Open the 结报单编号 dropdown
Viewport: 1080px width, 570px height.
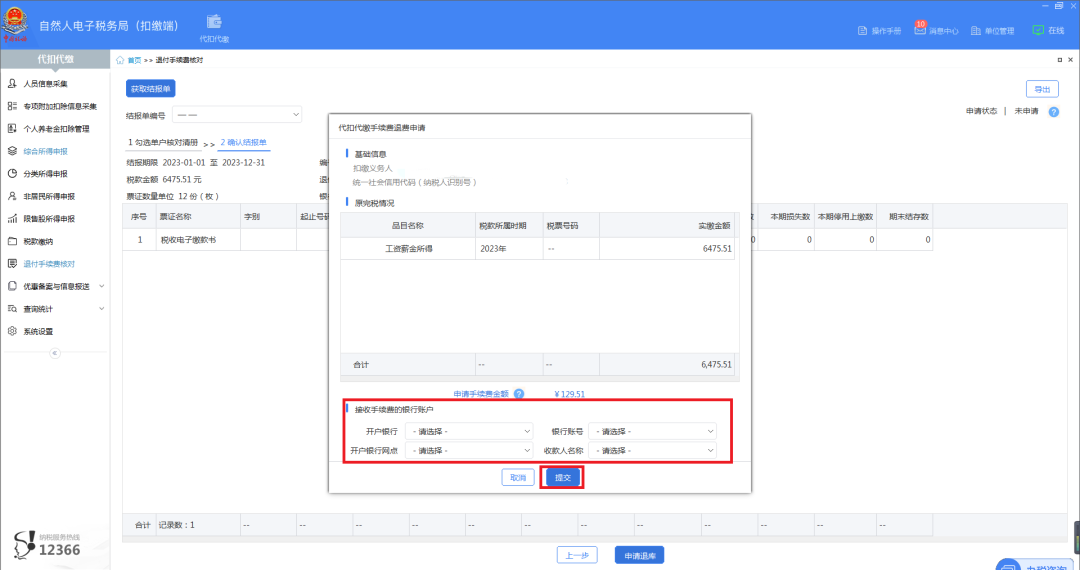pos(237,114)
